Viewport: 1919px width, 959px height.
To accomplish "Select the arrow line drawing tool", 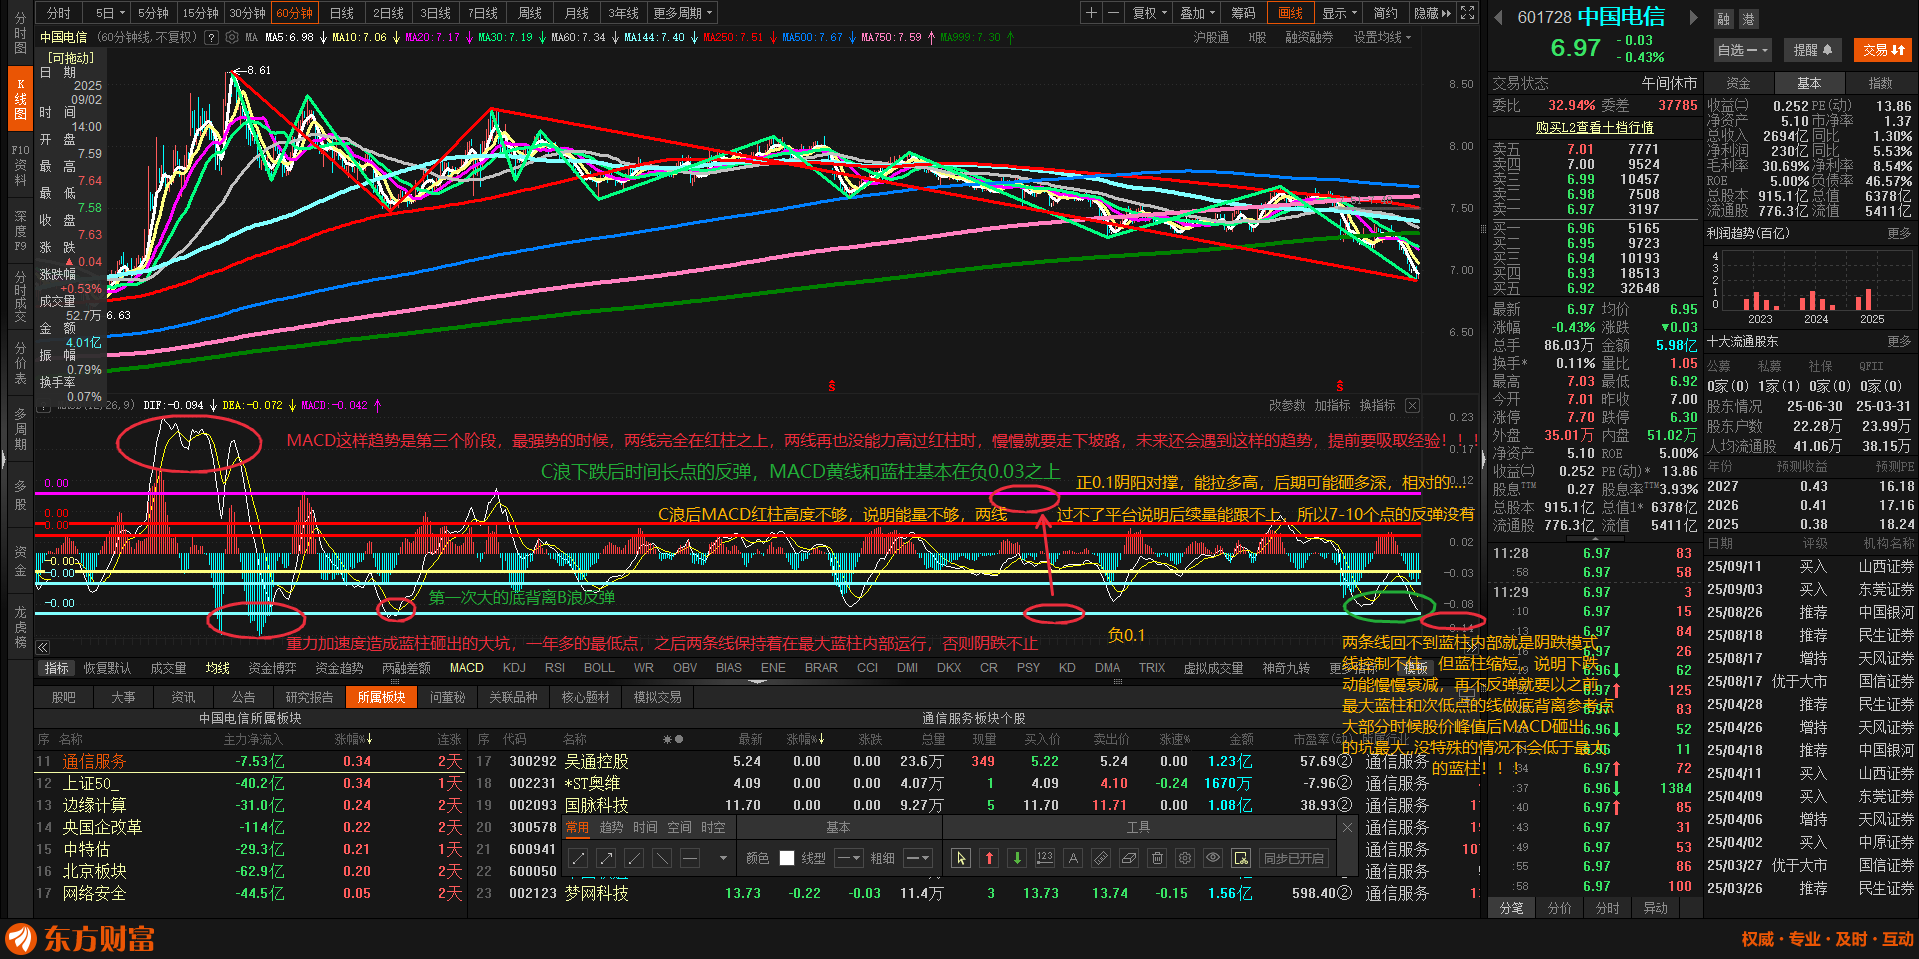I will (606, 858).
